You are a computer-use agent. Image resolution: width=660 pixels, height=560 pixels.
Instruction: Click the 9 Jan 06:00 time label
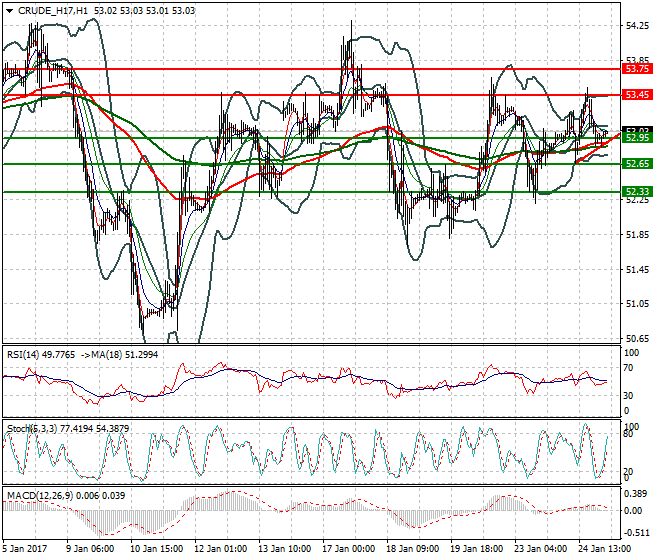90,549
